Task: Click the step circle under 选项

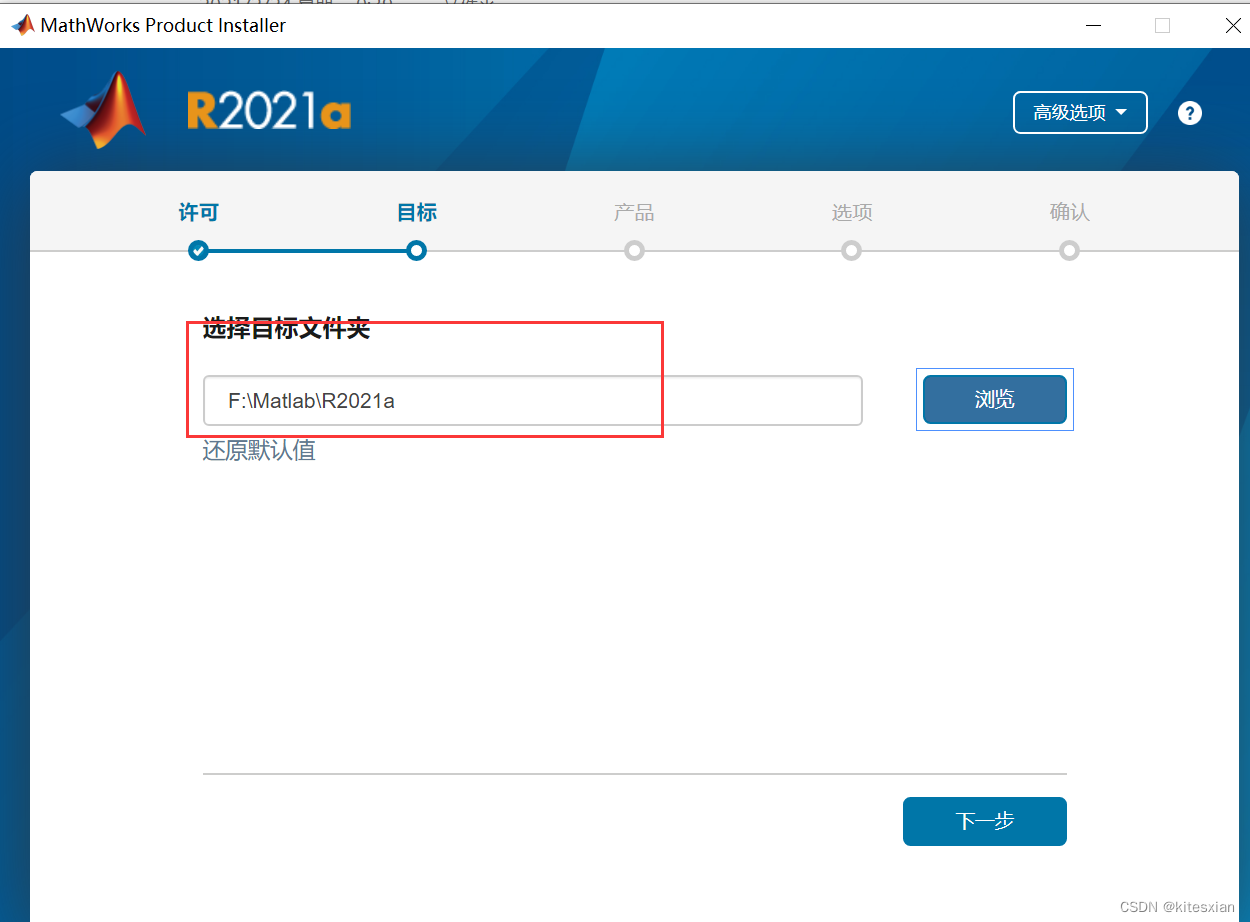Action: tap(851, 250)
